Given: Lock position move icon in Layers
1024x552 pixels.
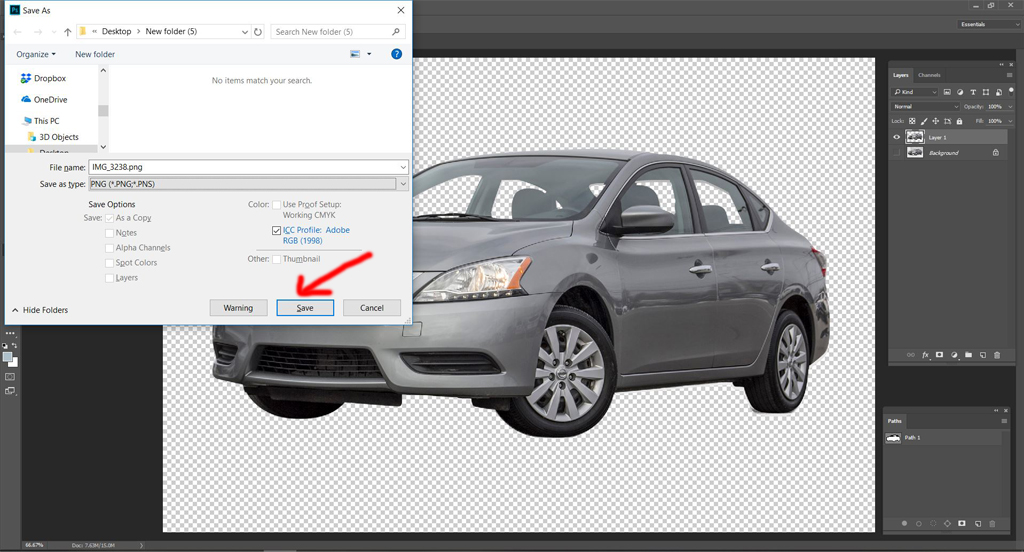Looking at the screenshot, I should point(935,121).
